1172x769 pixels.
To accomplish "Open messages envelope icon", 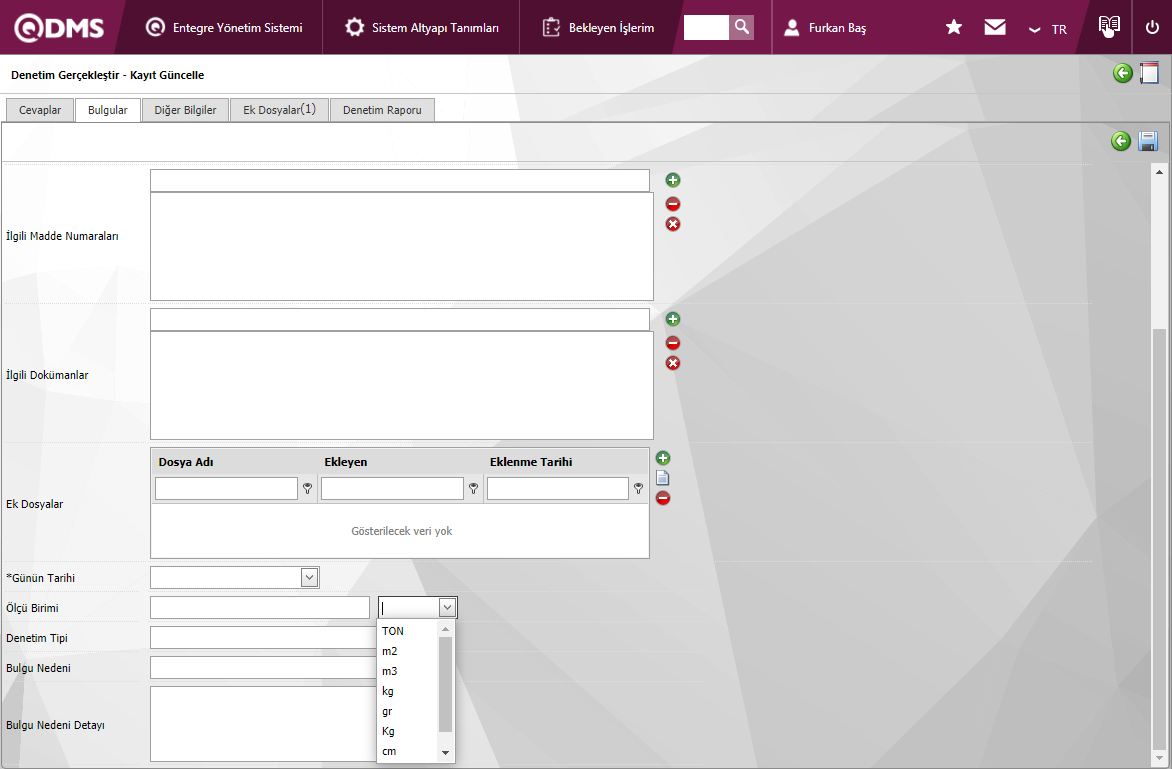I will 995,28.
